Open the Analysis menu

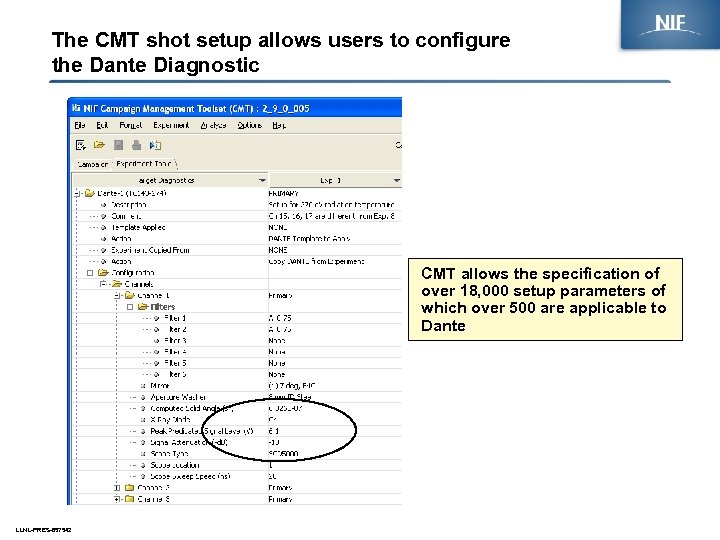(214, 125)
